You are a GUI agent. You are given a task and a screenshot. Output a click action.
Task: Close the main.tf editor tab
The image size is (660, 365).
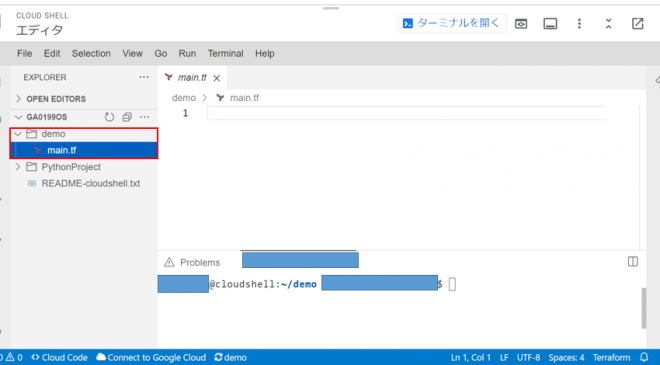point(216,78)
